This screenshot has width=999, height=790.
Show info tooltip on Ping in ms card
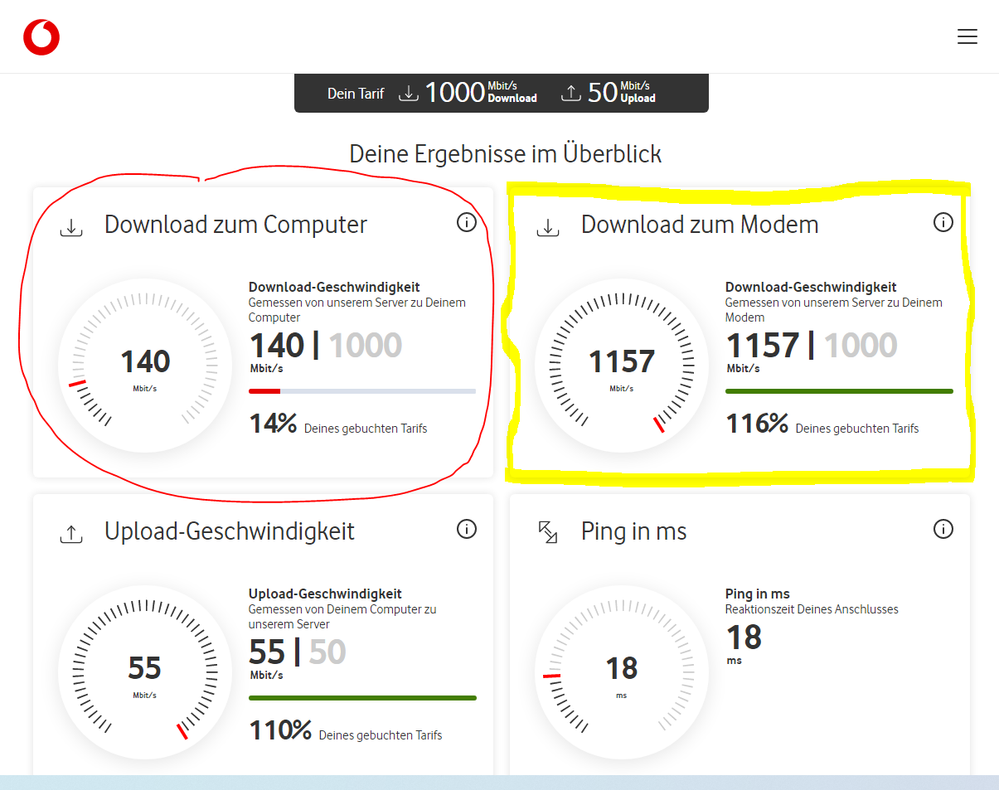tap(943, 528)
